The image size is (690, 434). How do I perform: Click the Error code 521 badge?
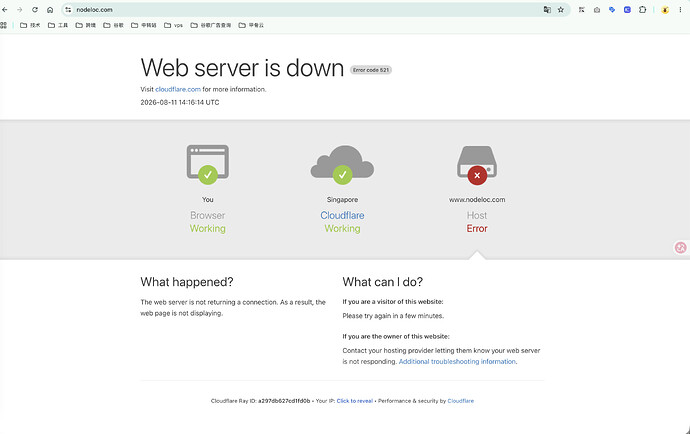tap(371, 70)
